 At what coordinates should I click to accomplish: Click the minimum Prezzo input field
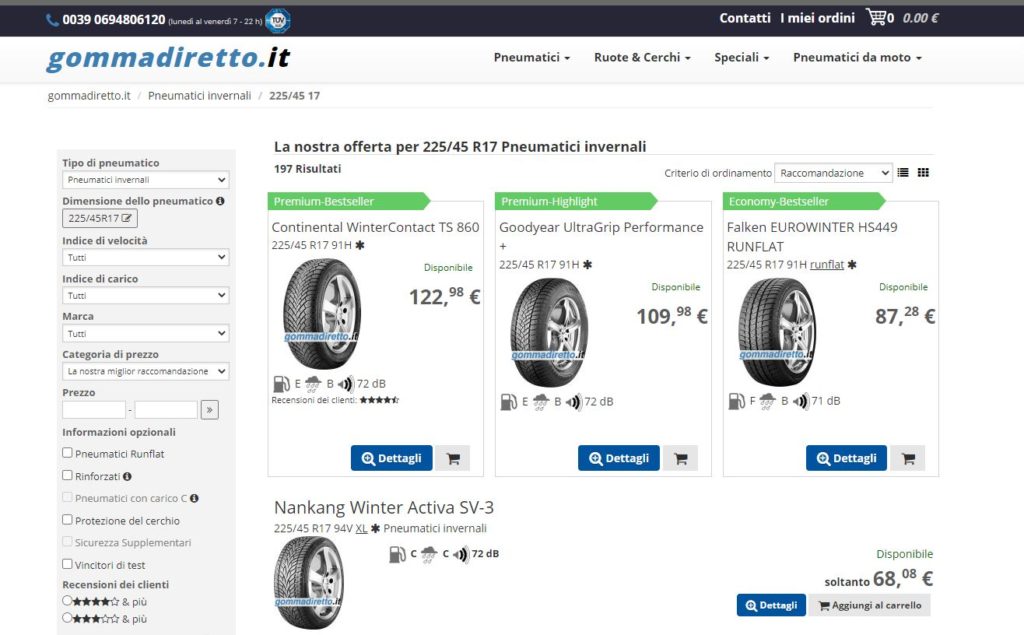point(94,409)
